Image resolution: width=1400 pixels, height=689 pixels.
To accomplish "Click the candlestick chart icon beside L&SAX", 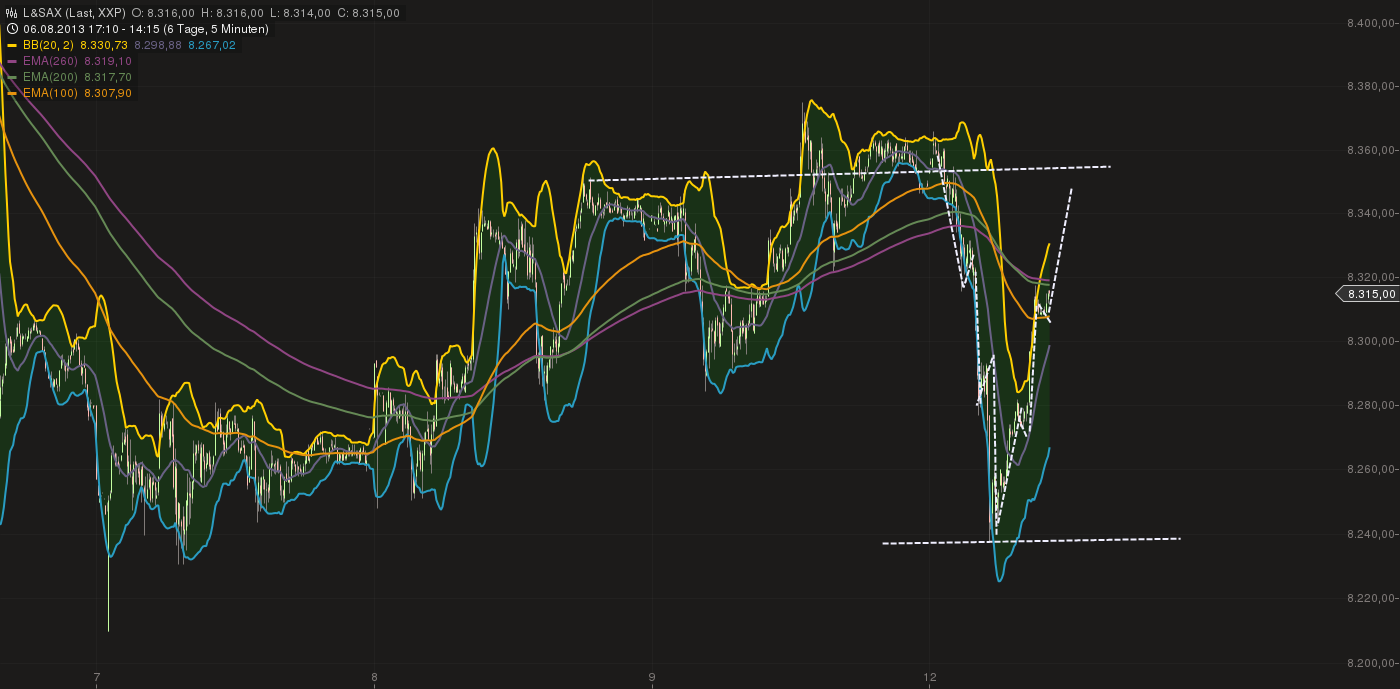I will click(11, 13).
